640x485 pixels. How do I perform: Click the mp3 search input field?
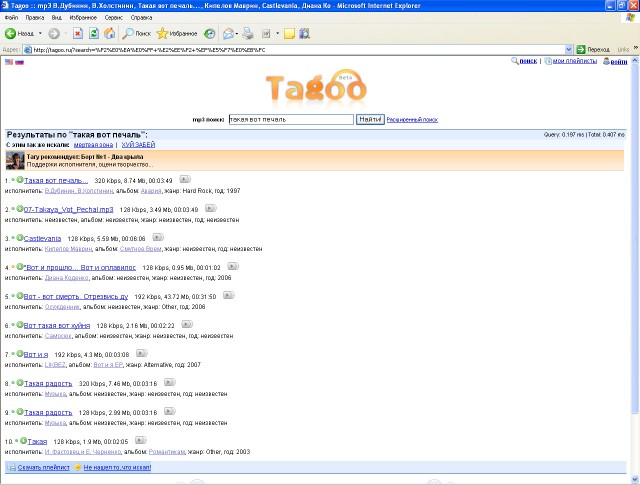[x=291, y=119]
